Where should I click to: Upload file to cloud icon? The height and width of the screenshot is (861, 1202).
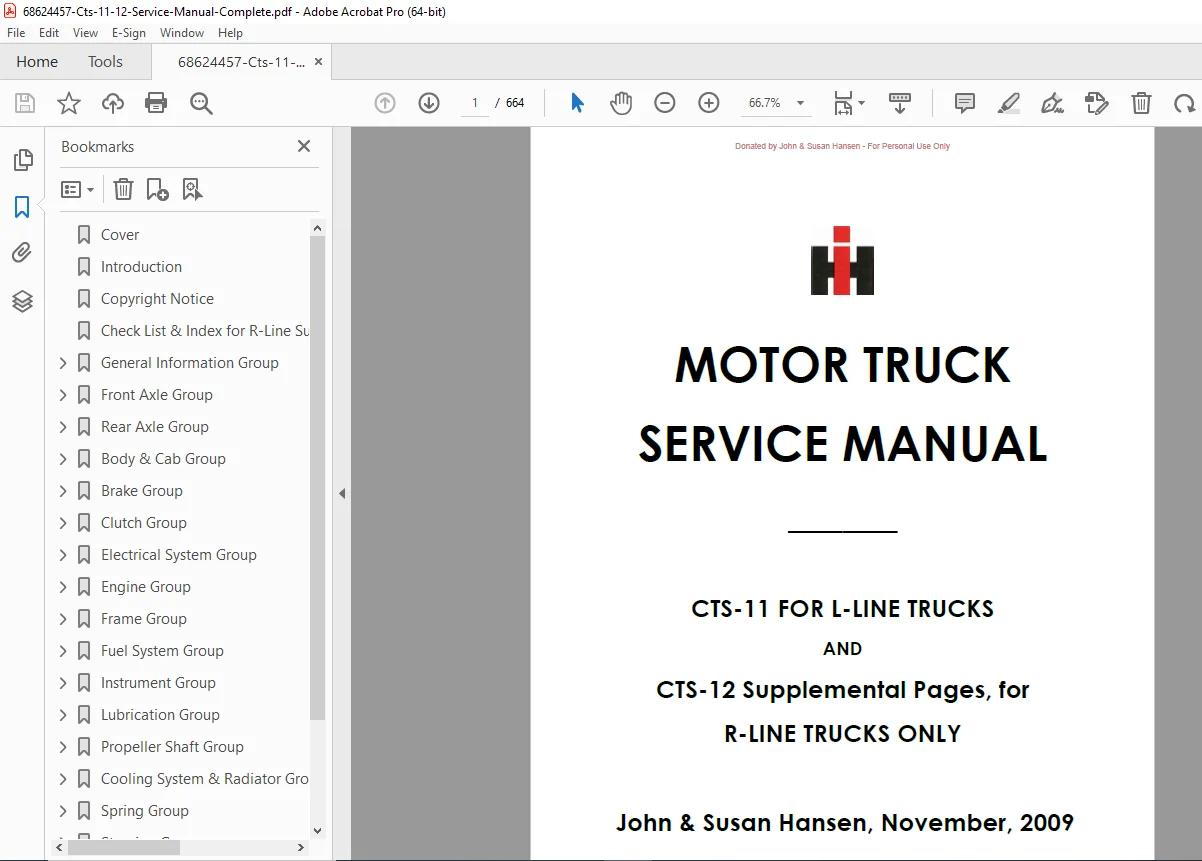113,103
